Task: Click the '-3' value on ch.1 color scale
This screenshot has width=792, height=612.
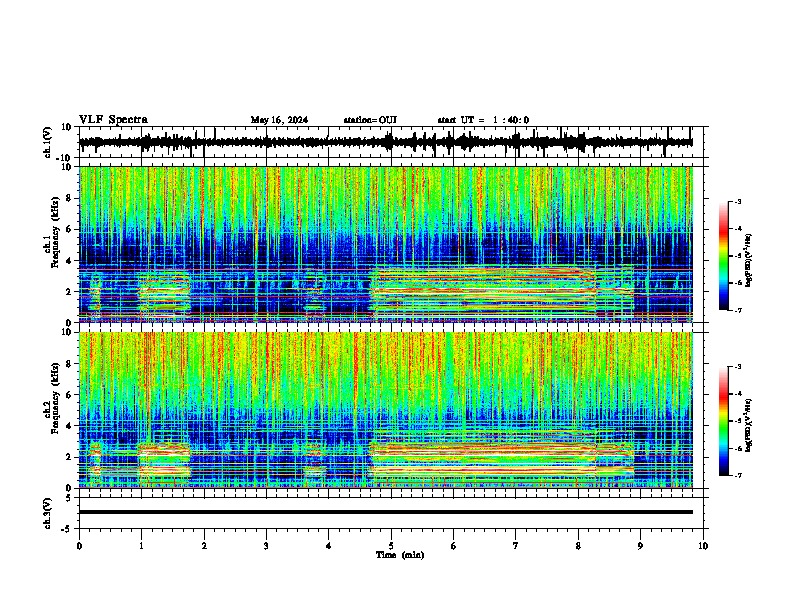Action: coord(737,201)
